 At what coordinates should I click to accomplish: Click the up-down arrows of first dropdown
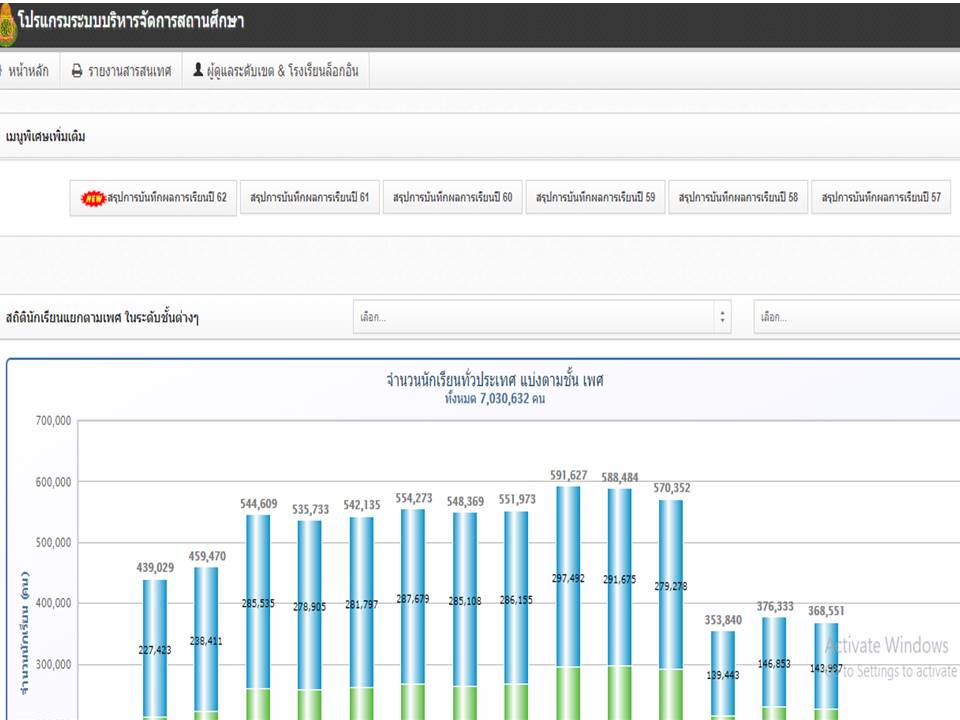(x=722, y=317)
